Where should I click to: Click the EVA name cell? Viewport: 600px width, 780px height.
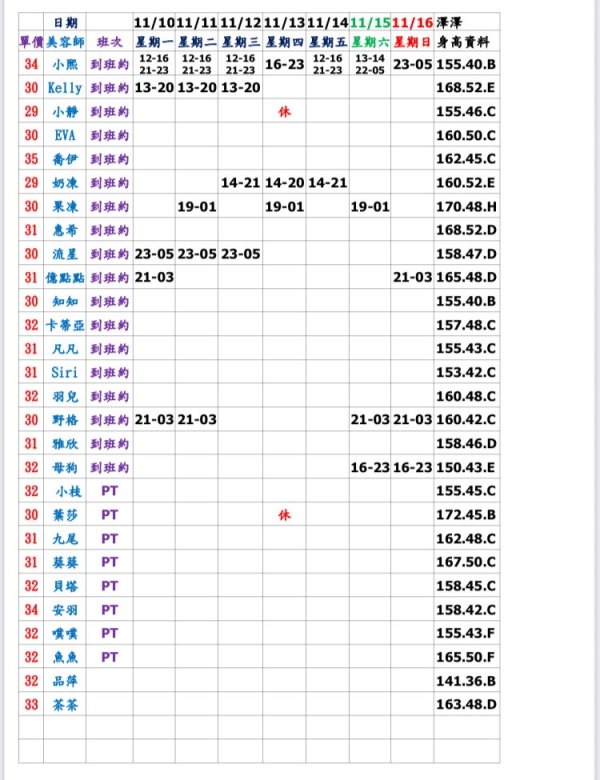[x=66, y=135]
